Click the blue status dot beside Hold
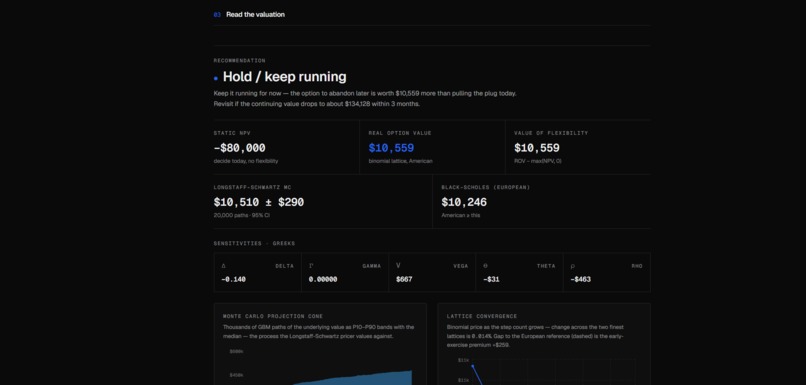The height and width of the screenshot is (385, 806). tap(216, 79)
